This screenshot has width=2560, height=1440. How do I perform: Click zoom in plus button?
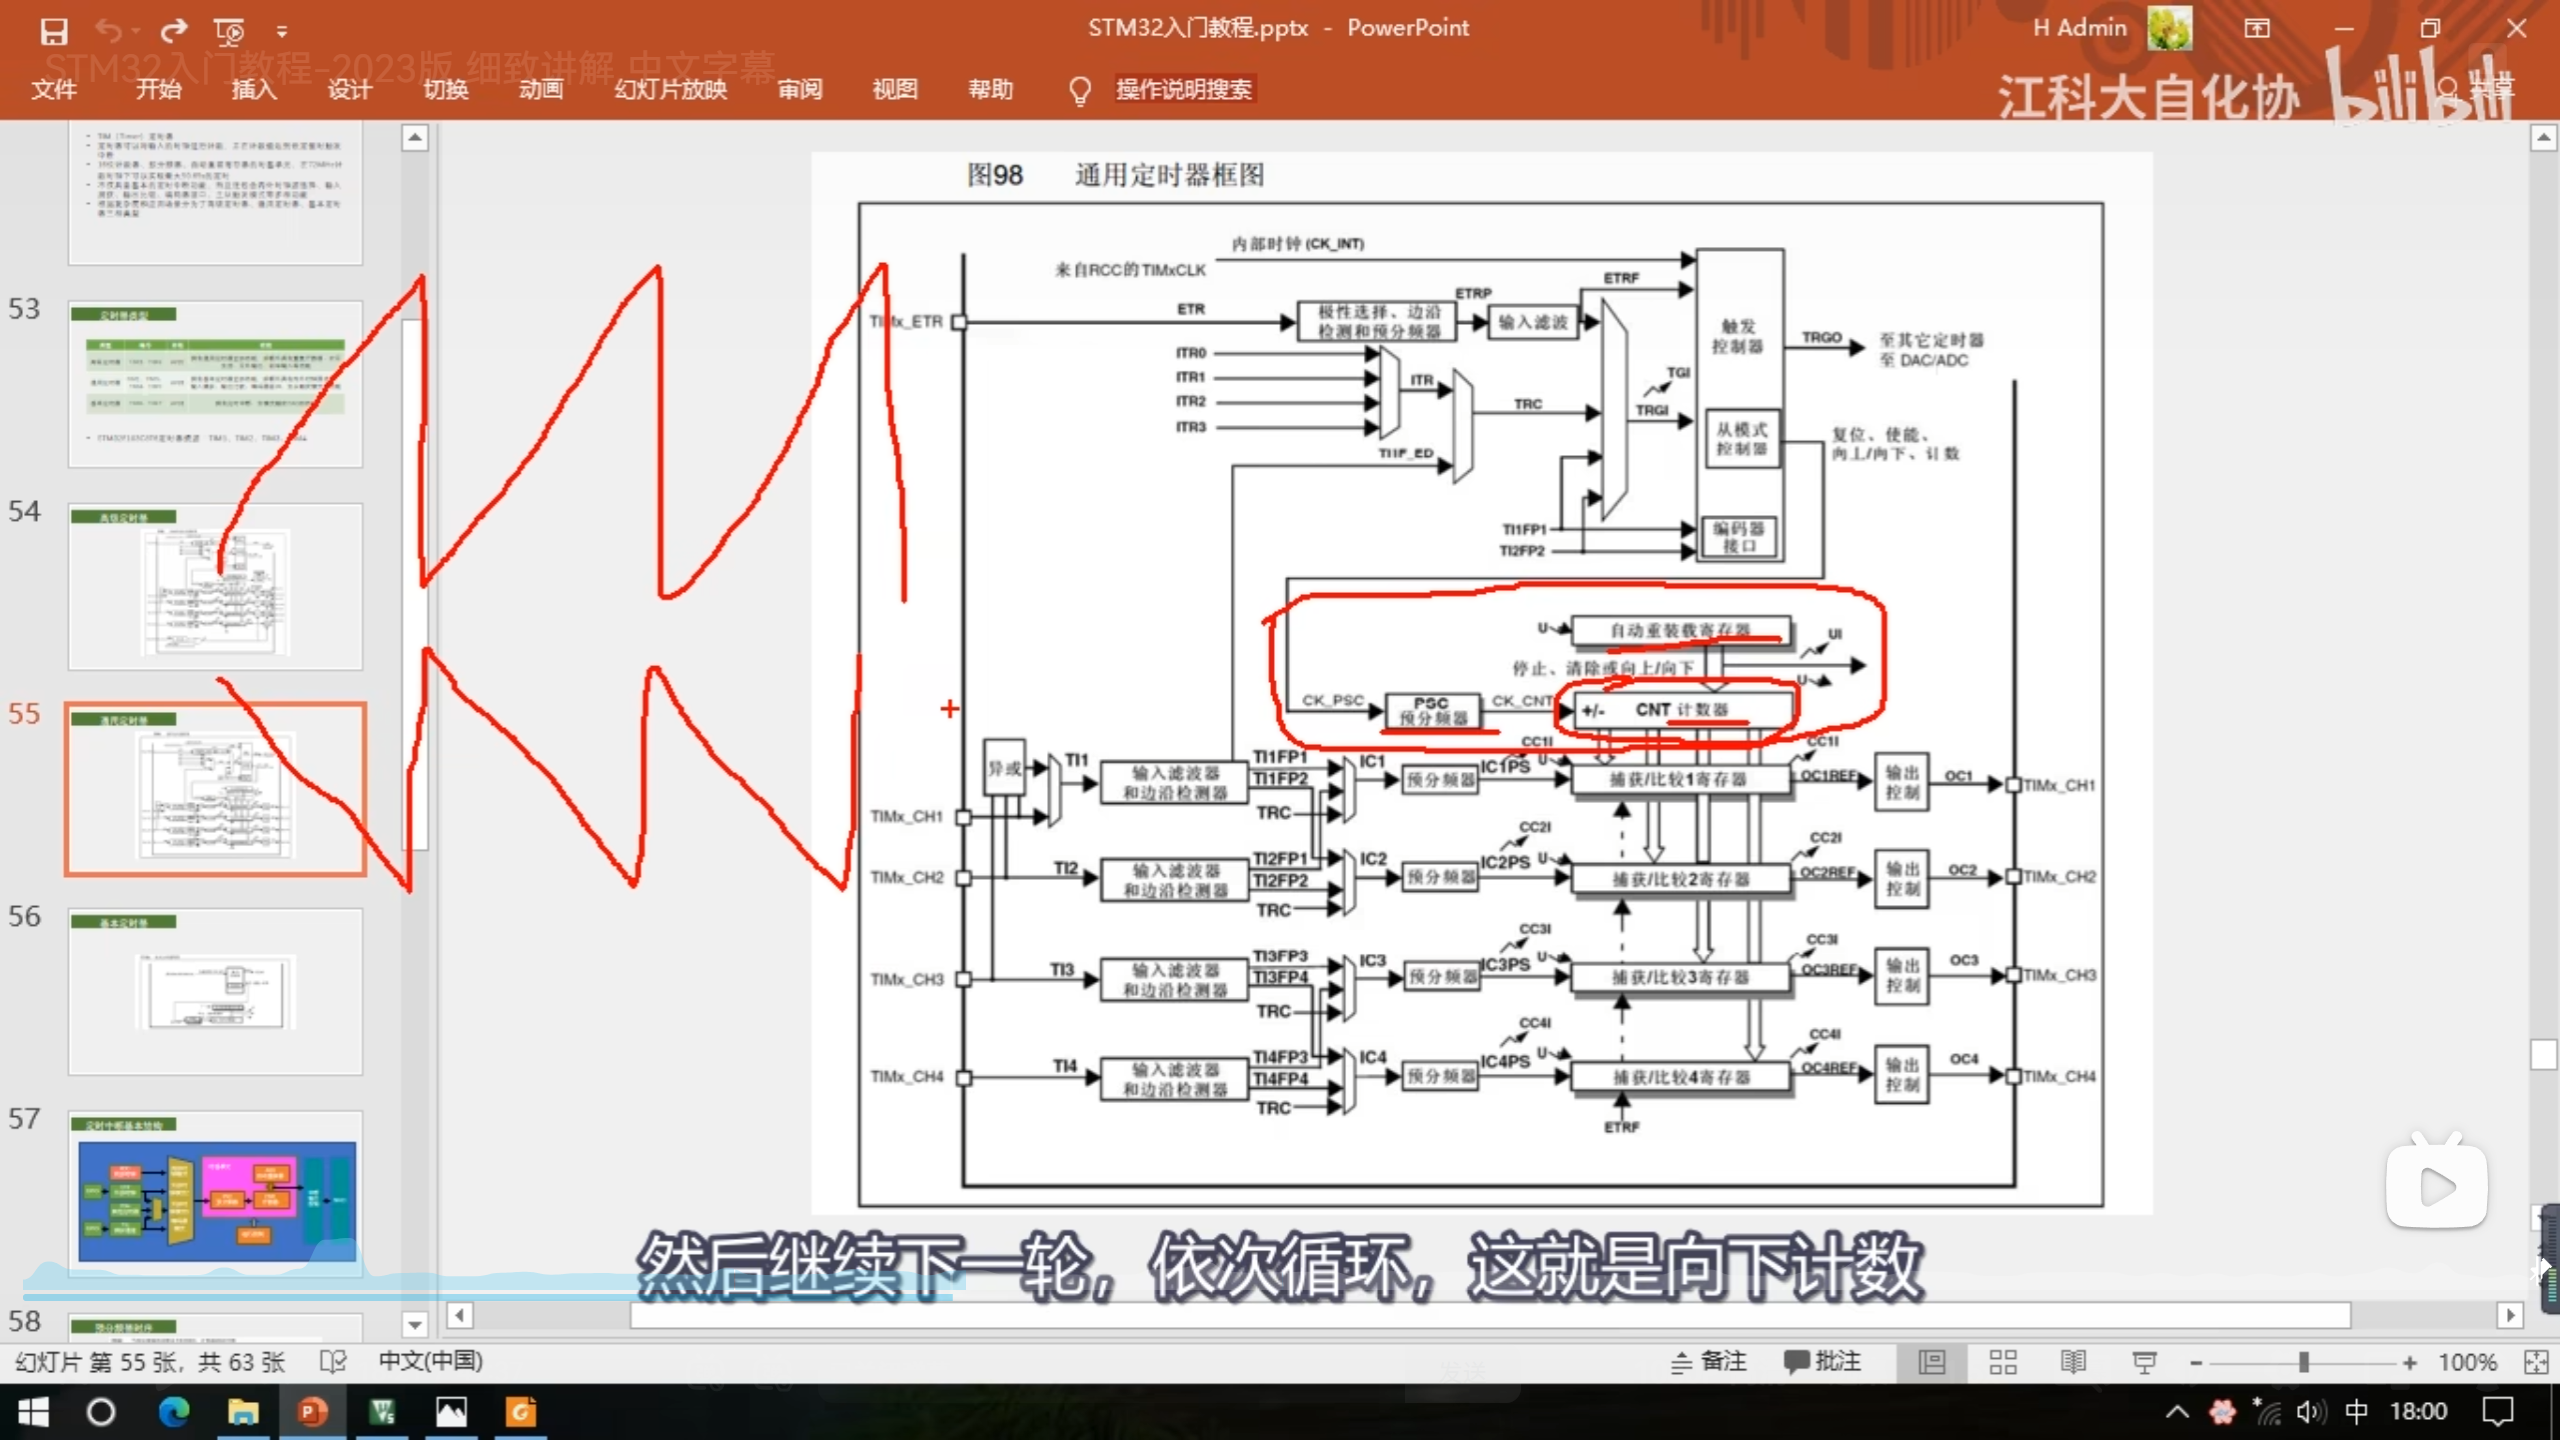click(2409, 1362)
